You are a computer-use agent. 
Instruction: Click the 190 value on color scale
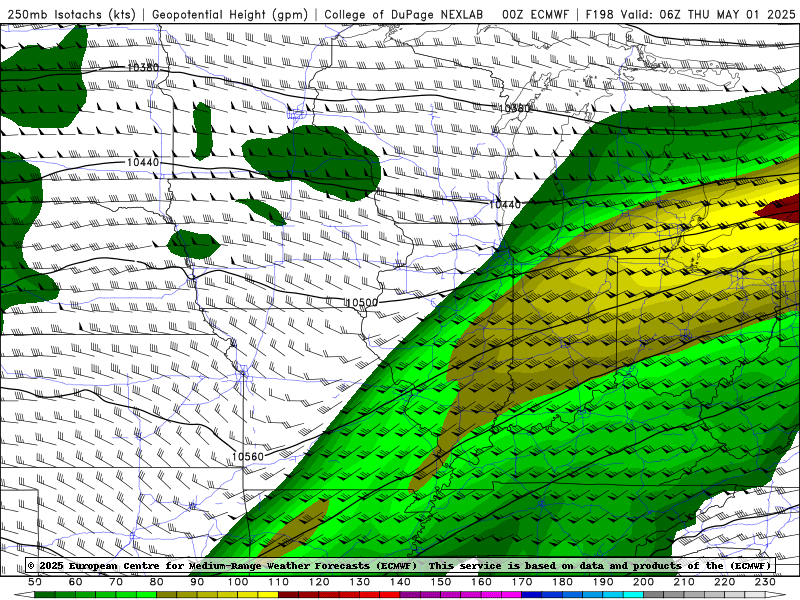pyautogui.click(x=603, y=582)
